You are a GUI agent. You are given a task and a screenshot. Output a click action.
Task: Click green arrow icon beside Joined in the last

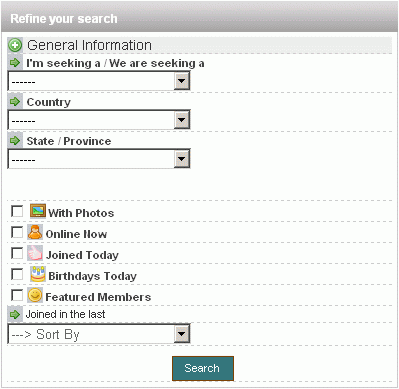pos(15,314)
